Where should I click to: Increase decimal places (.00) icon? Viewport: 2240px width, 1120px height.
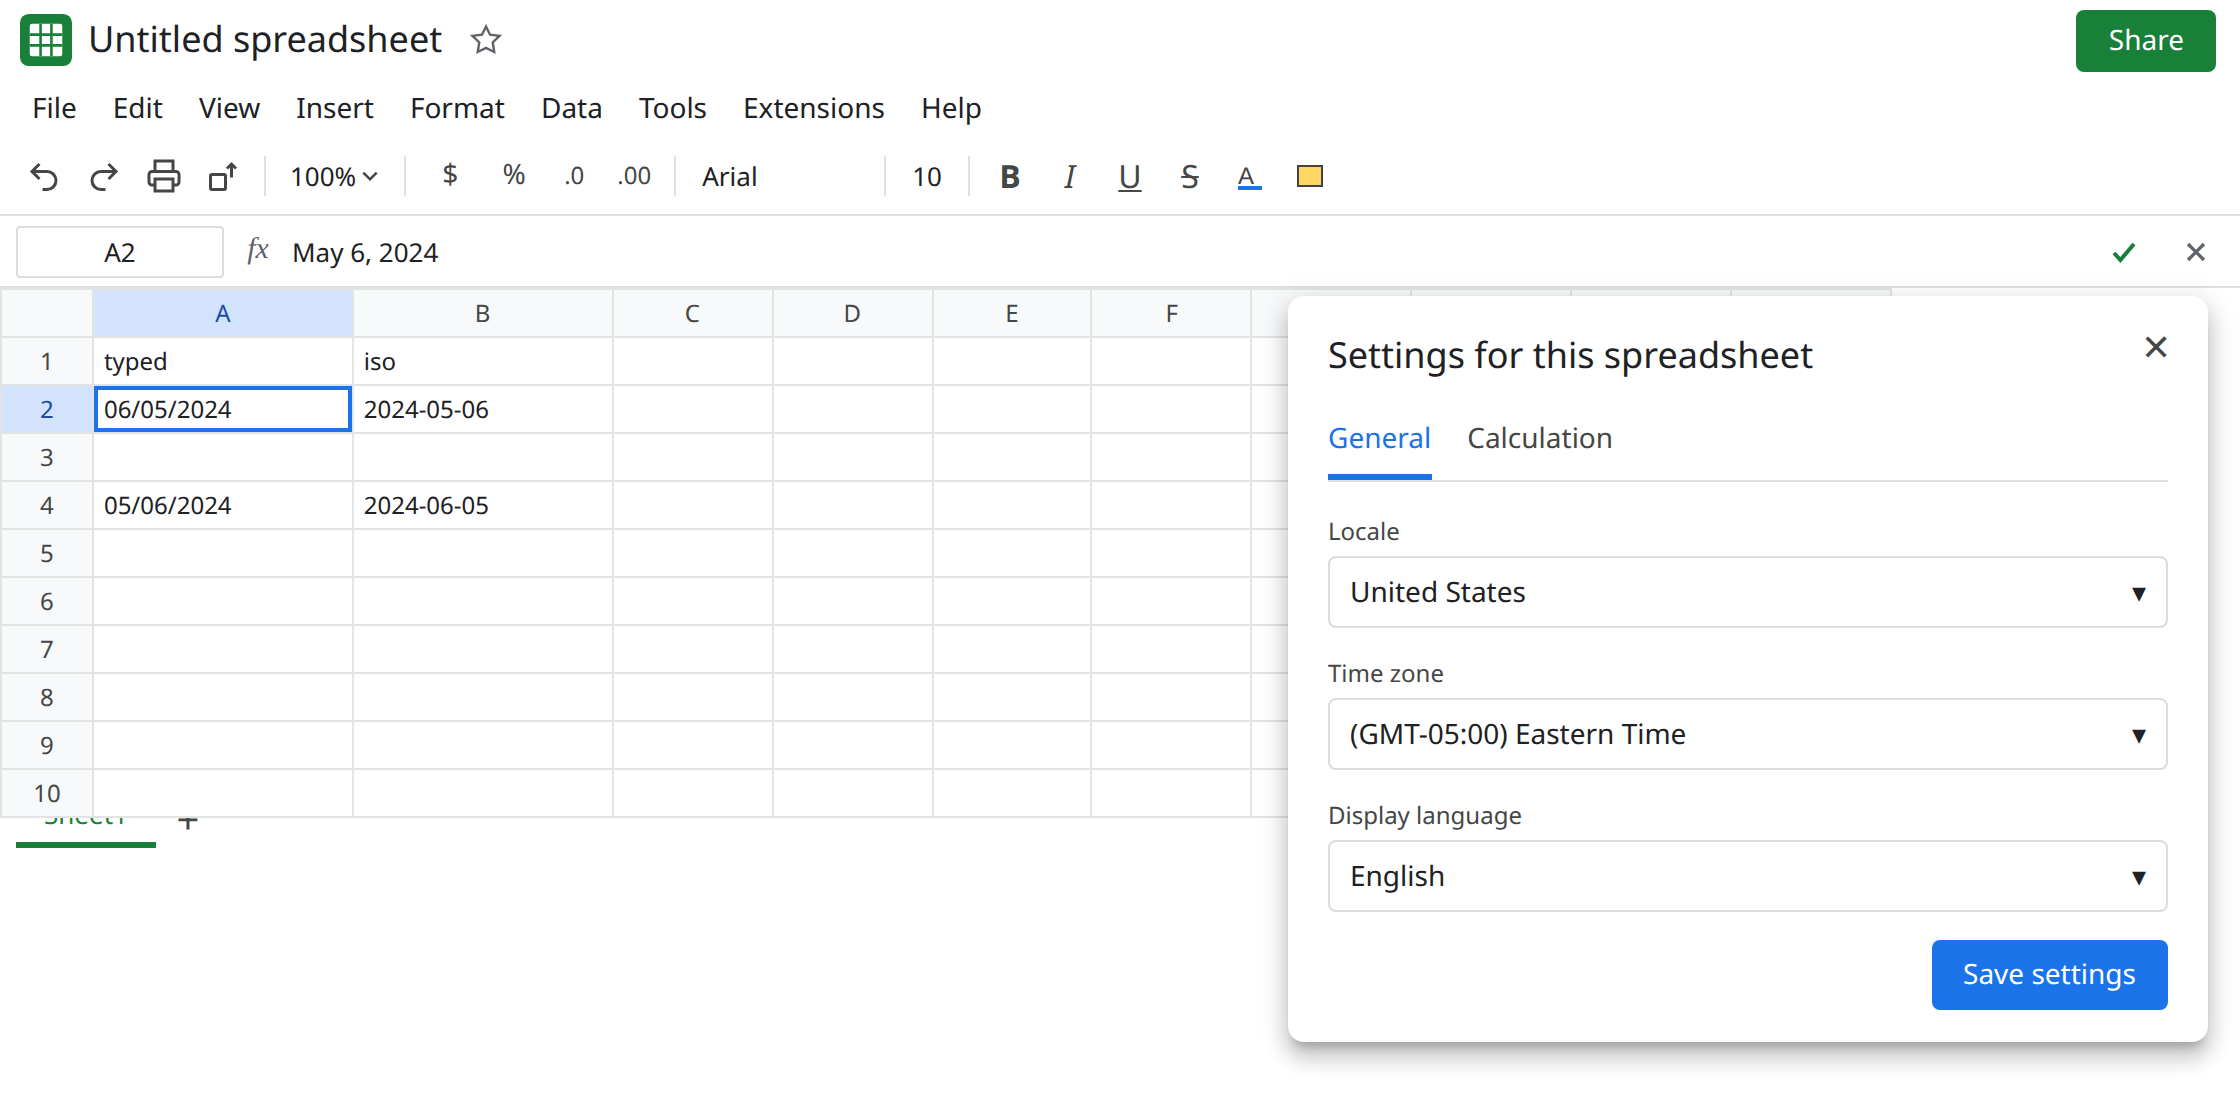point(634,177)
